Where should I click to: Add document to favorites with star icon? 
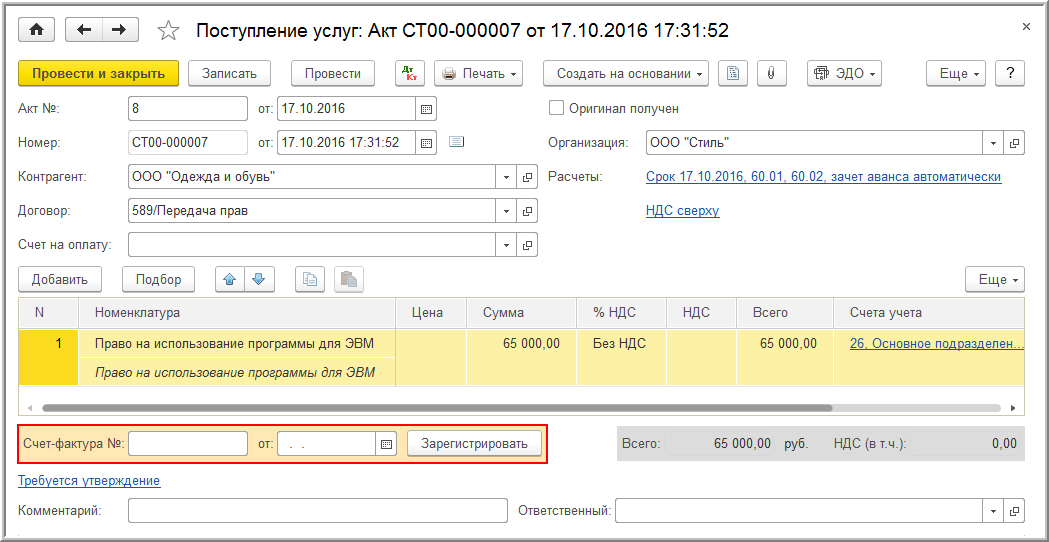tap(169, 30)
